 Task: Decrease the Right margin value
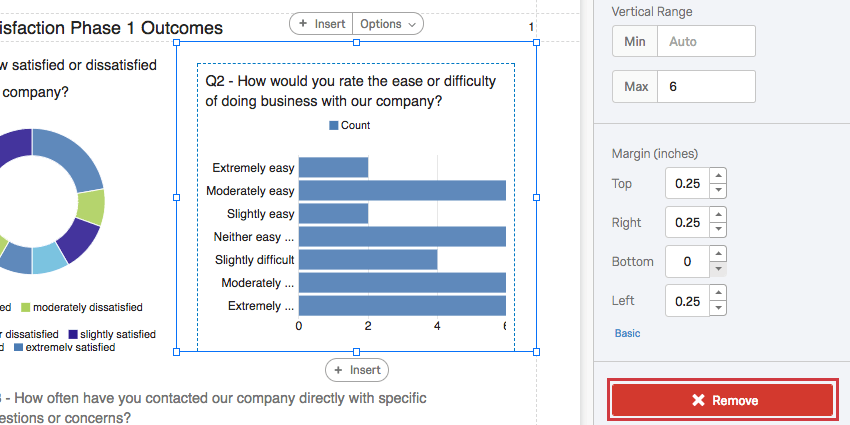click(718, 230)
